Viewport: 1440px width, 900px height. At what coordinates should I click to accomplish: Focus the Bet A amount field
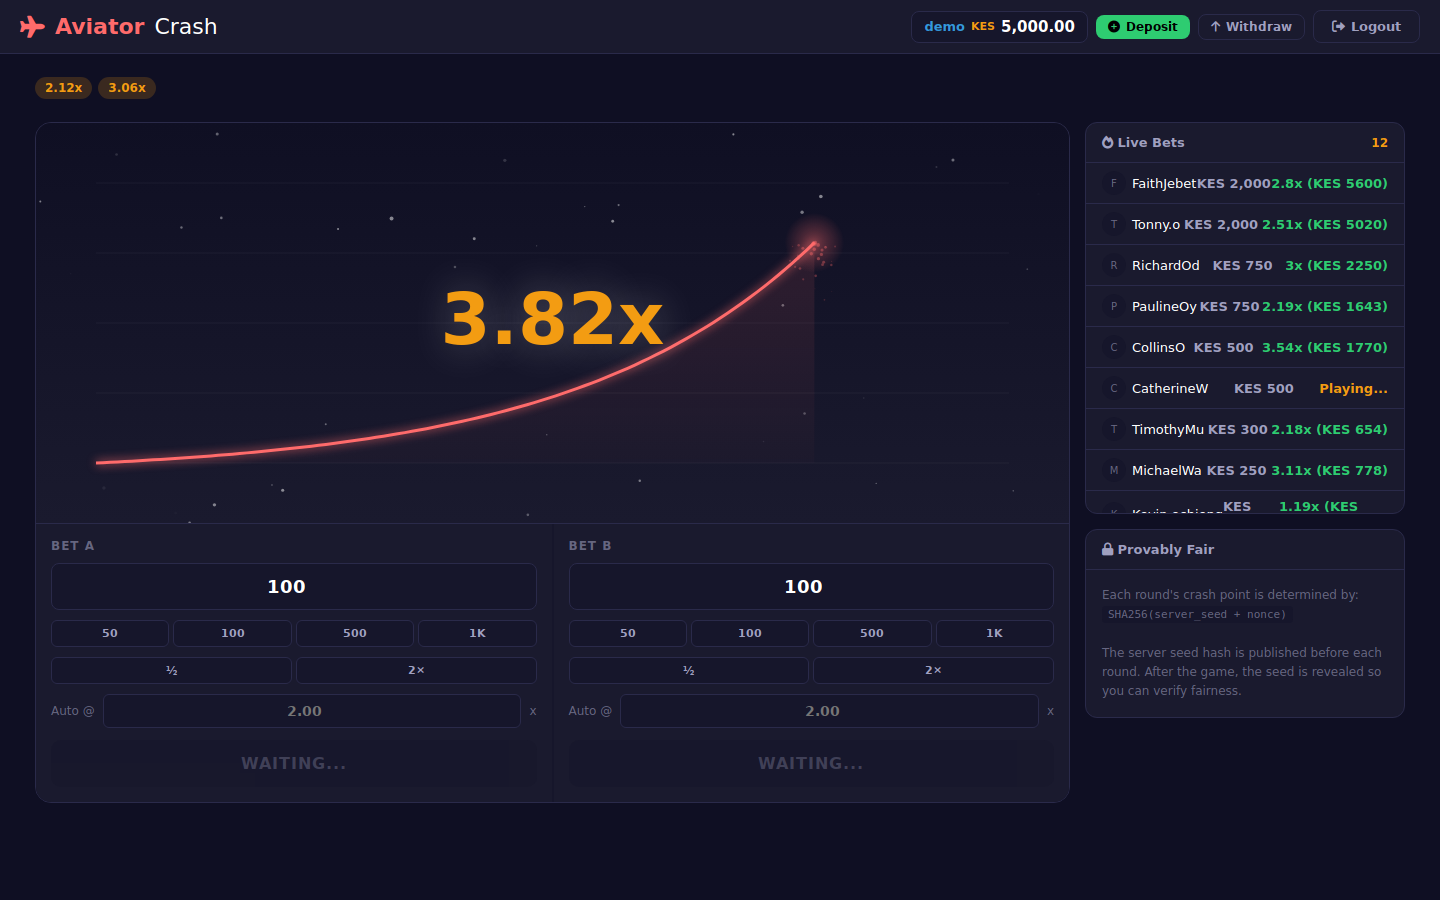pyautogui.click(x=294, y=587)
